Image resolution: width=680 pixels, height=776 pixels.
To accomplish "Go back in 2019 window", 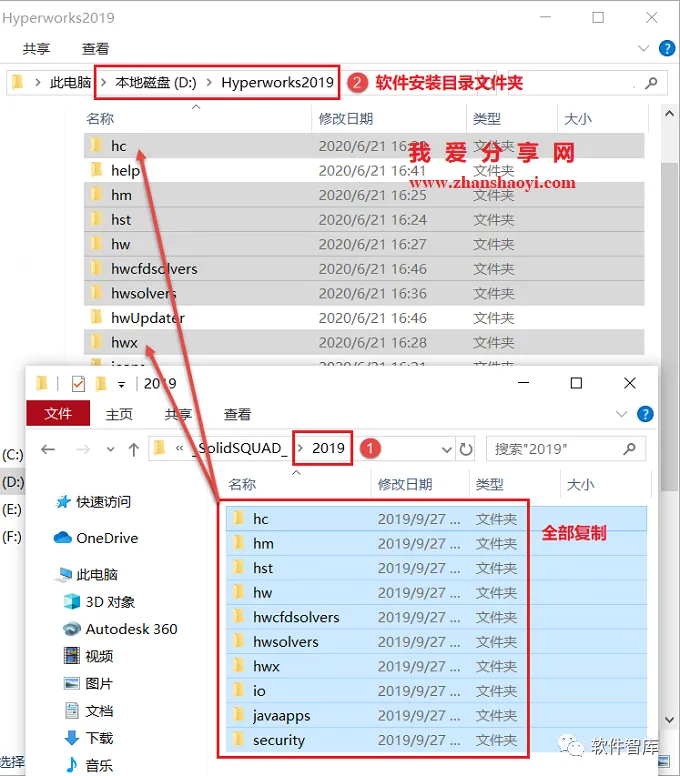I will [x=48, y=449].
